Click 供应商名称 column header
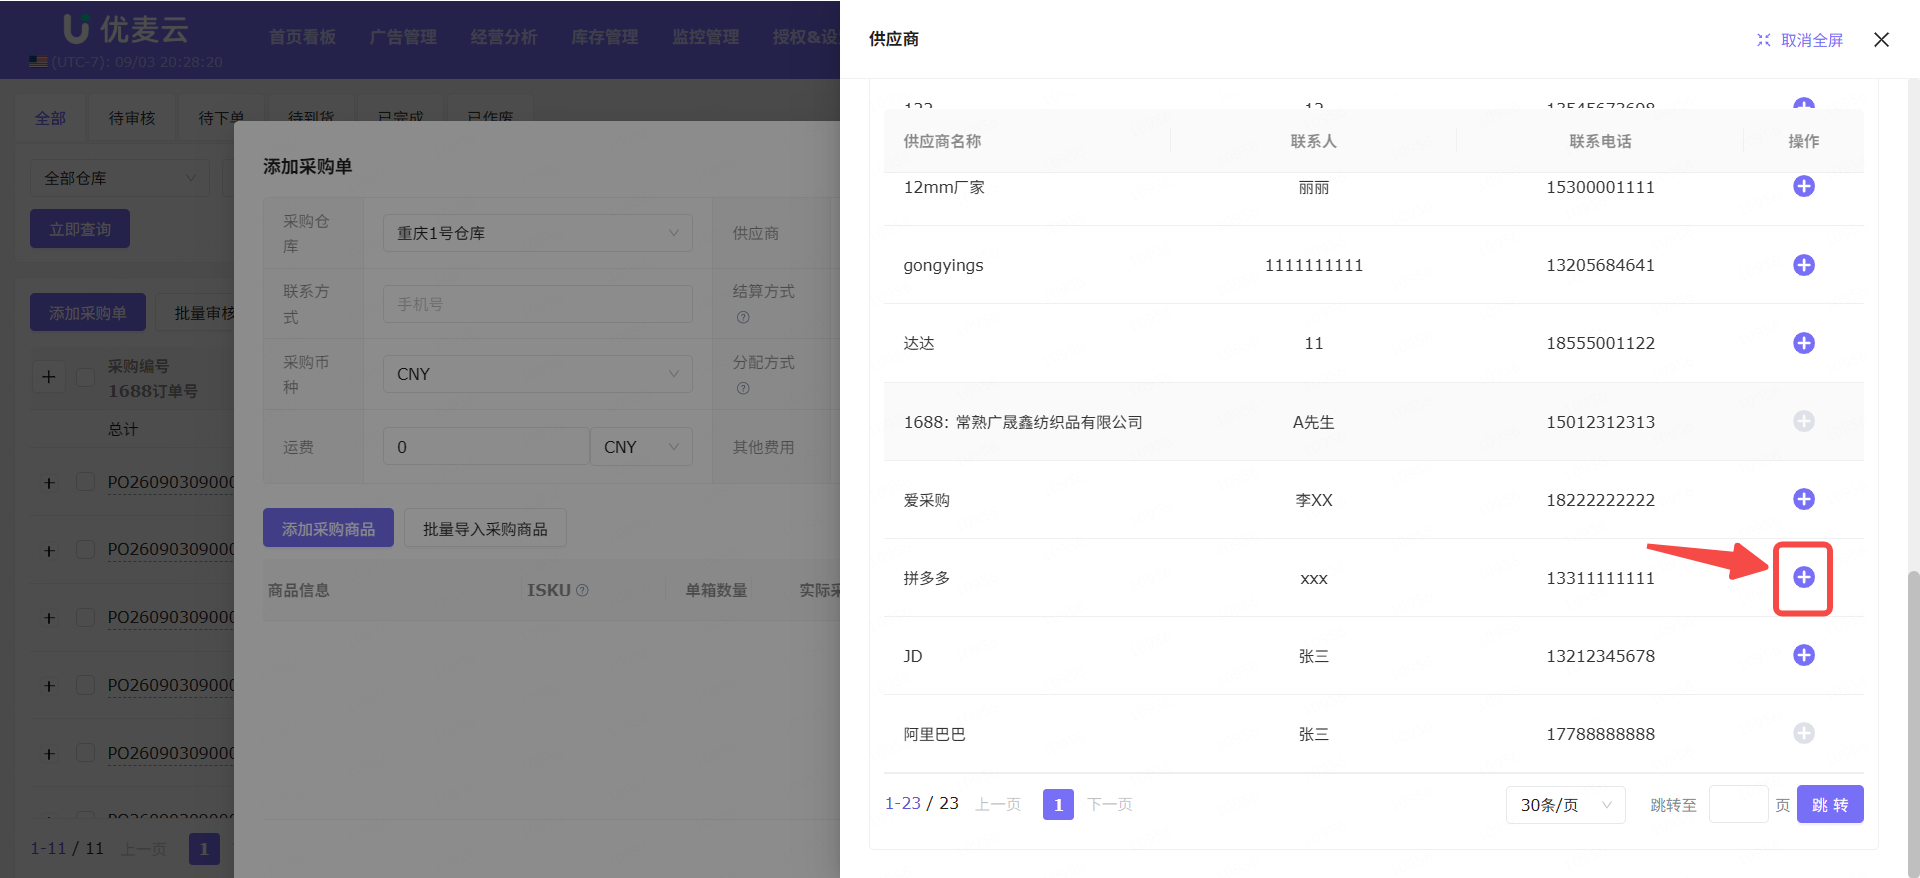The image size is (1920, 878). (942, 141)
